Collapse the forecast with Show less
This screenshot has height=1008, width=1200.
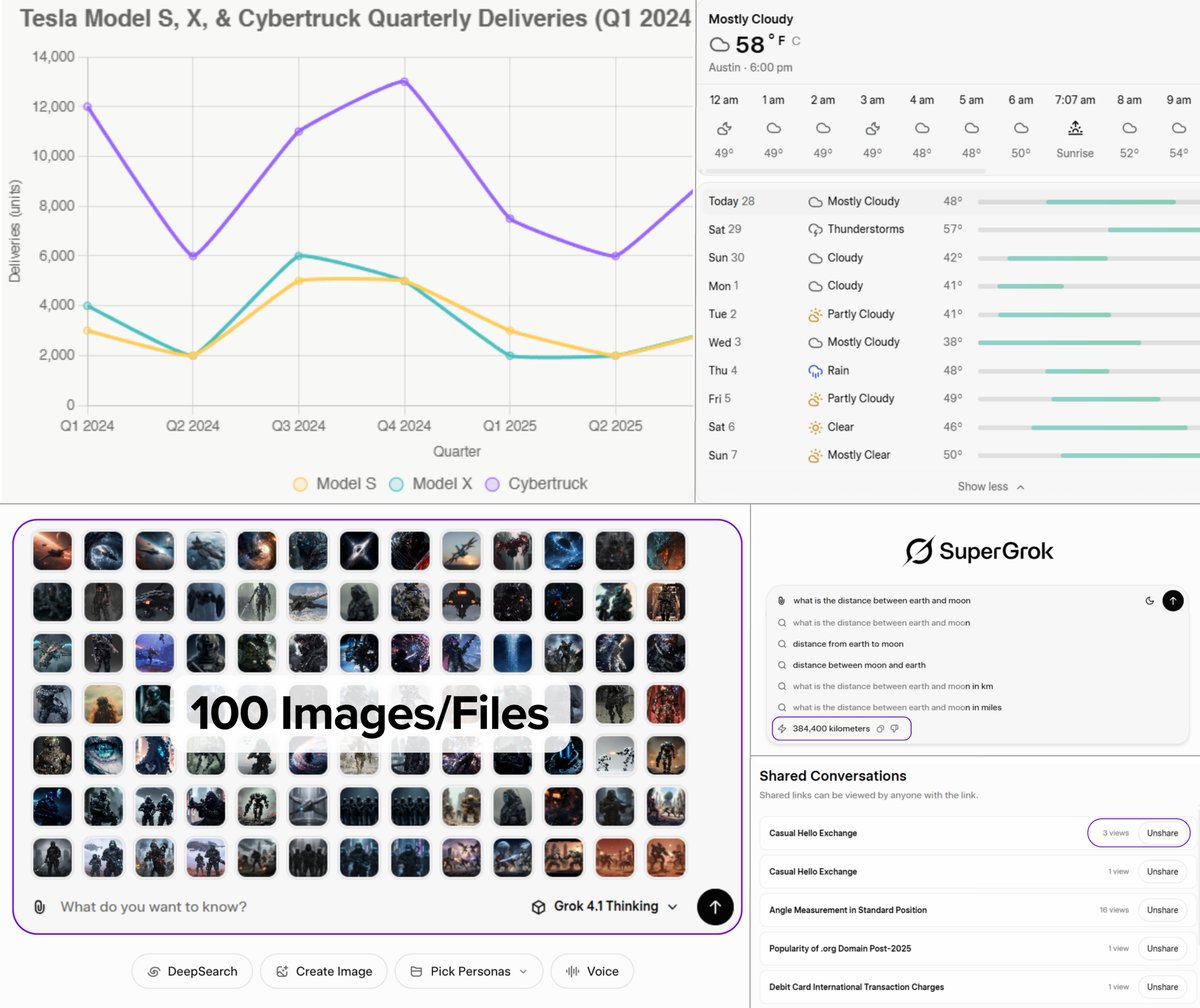click(x=990, y=487)
